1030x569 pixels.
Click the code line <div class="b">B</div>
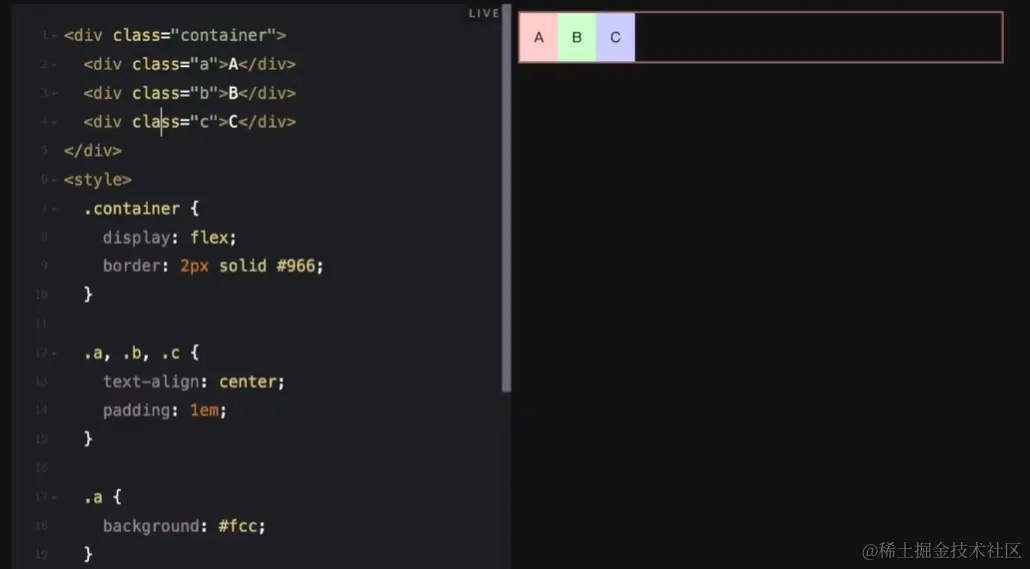tap(189, 93)
